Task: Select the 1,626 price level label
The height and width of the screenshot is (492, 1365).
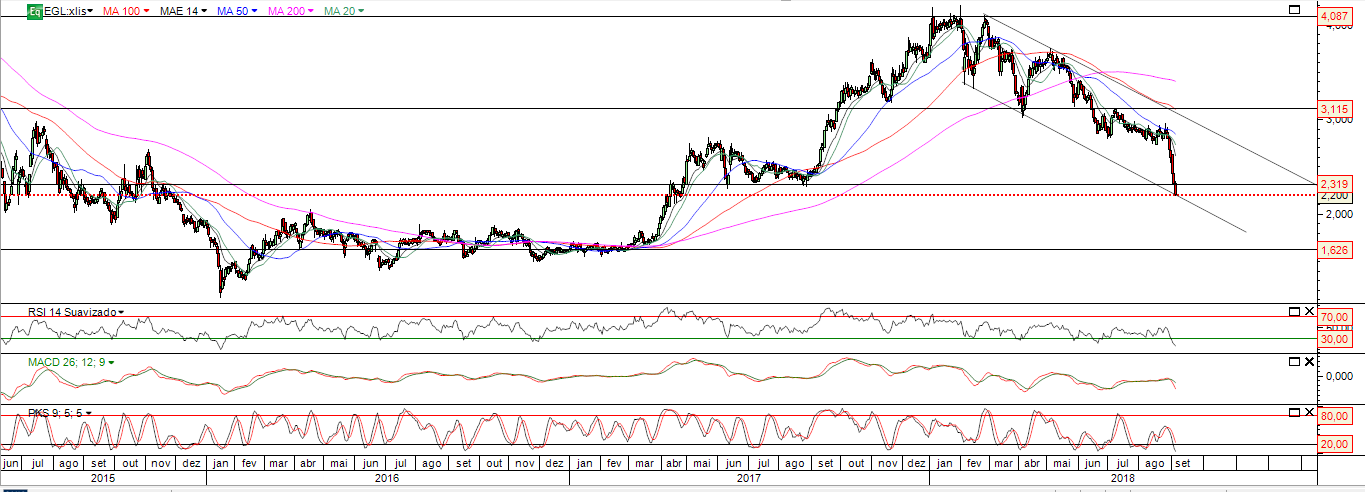Action: 1335,250
